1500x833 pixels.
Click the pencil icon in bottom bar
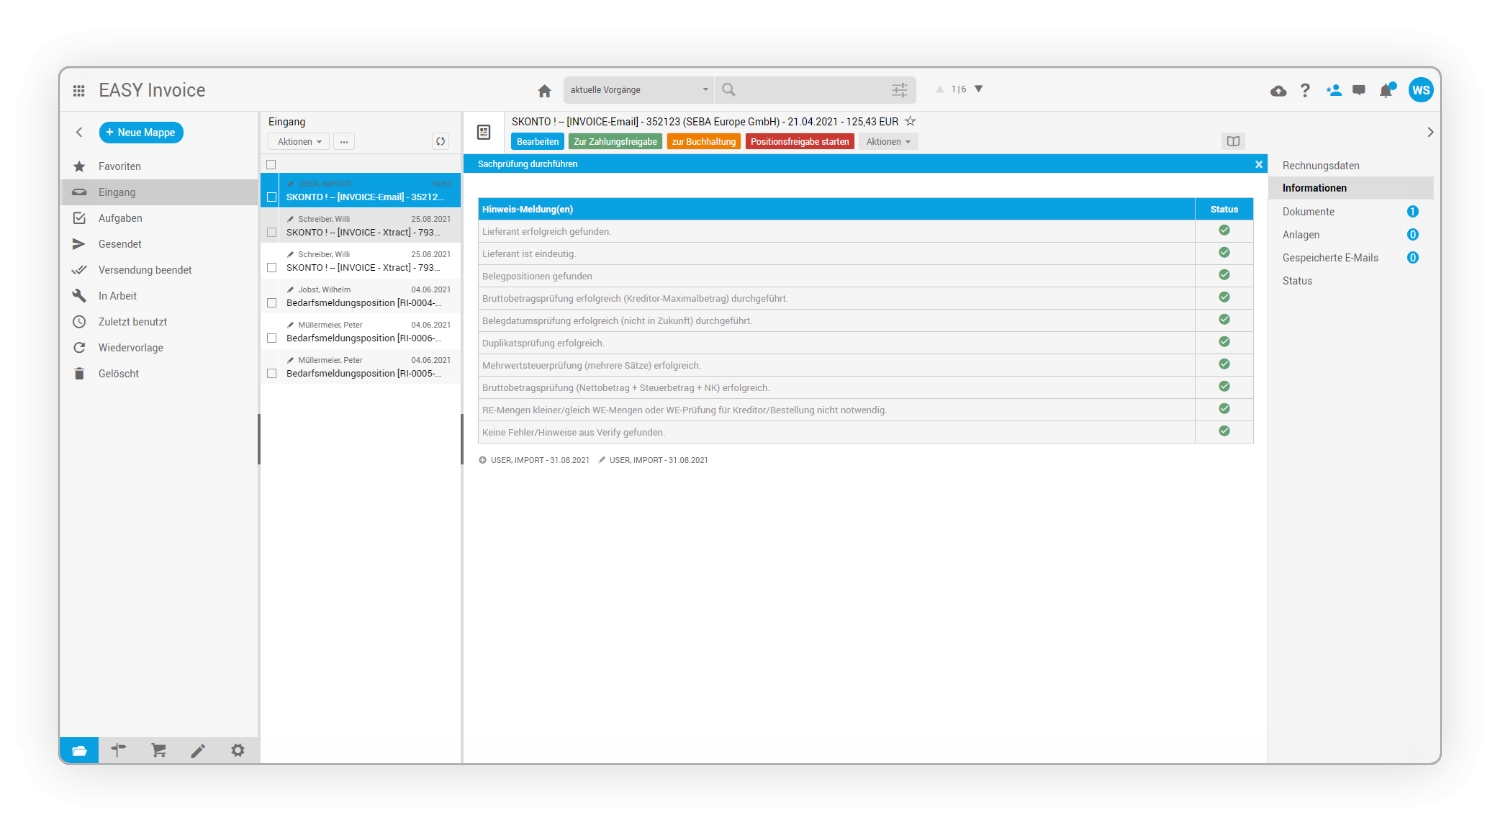tap(198, 750)
